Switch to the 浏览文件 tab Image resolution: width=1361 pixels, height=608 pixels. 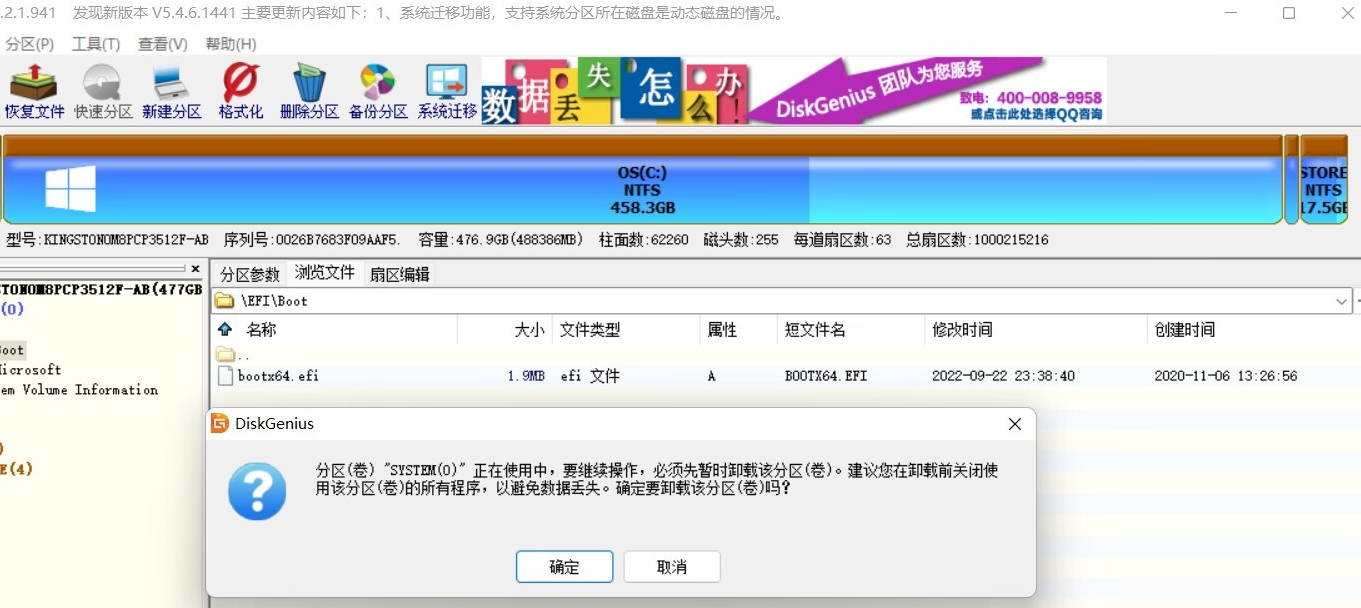[x=325, y=272]
